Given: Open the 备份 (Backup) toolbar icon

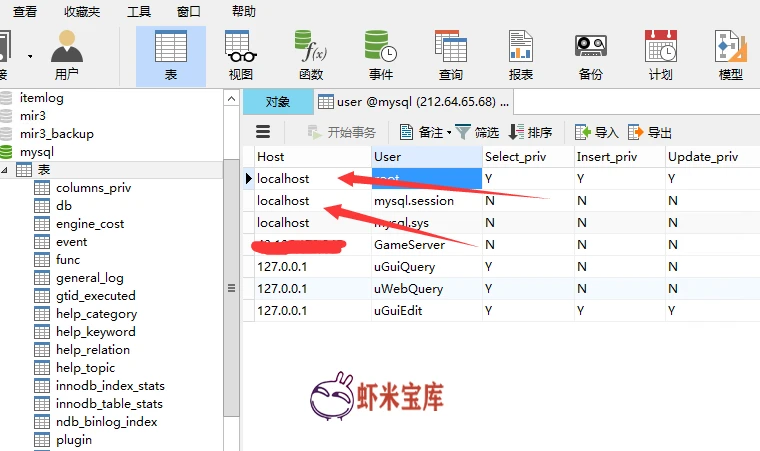Looking at the screenshot, I should (x=590, y=55).
